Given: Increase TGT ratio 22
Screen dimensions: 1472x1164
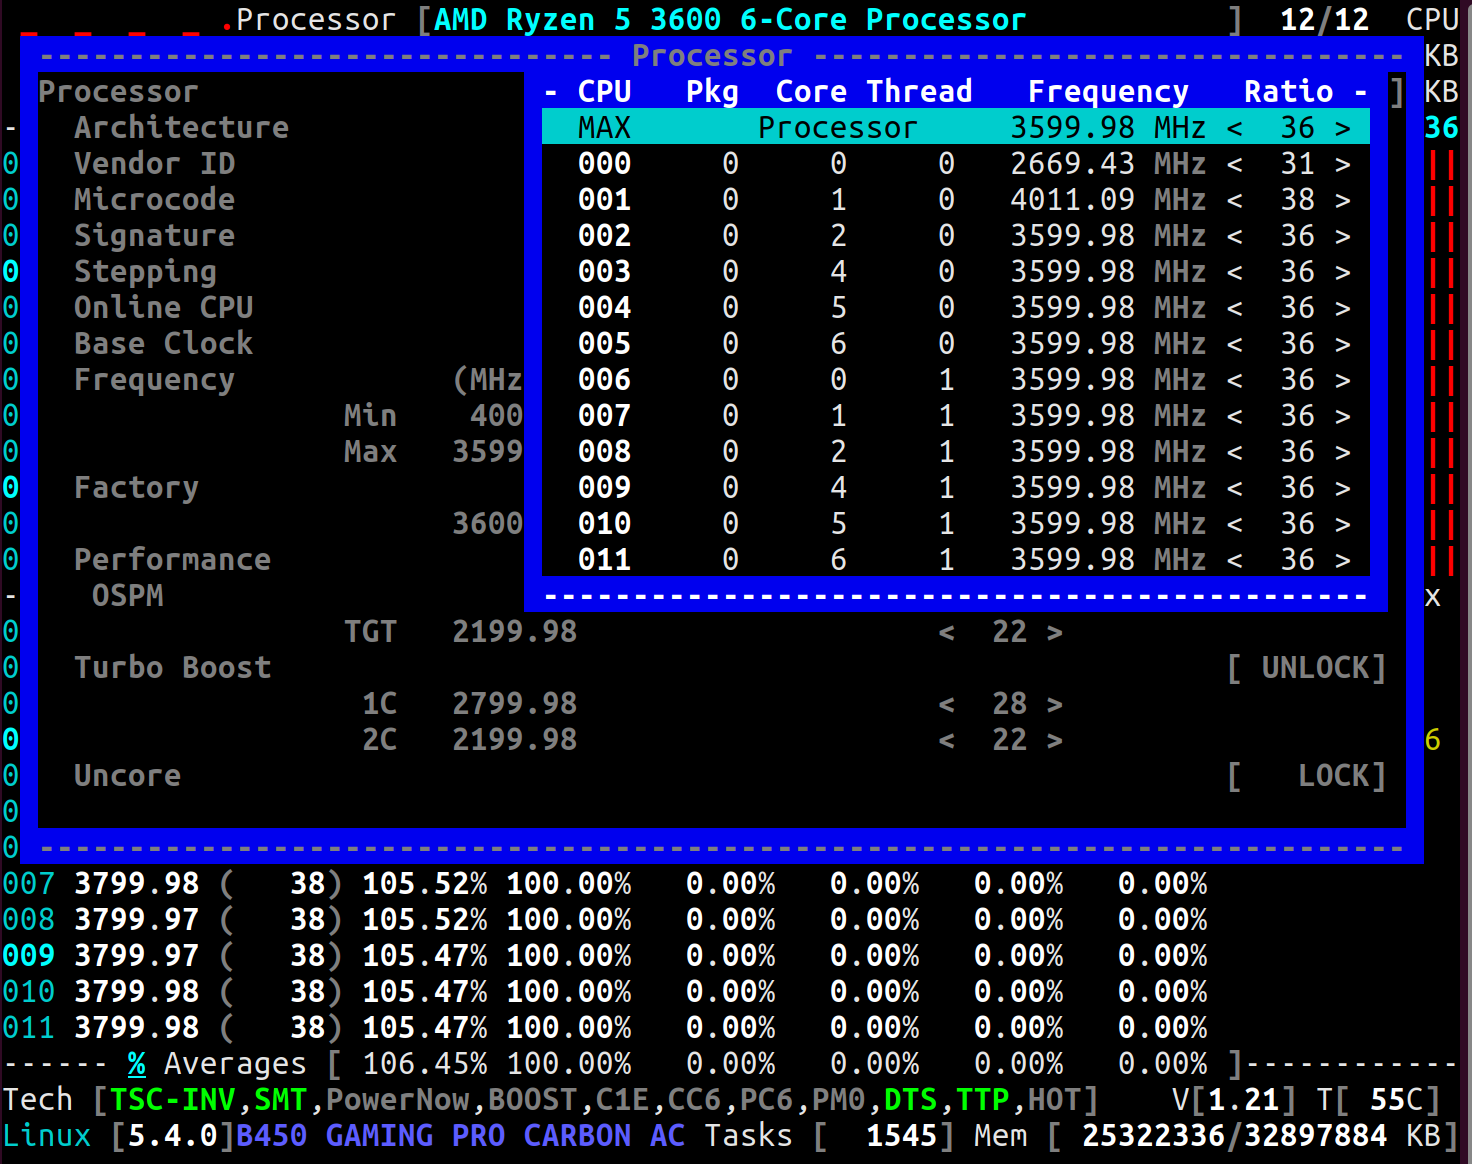Looking at the screenshot, I should tap(1055, 632).
